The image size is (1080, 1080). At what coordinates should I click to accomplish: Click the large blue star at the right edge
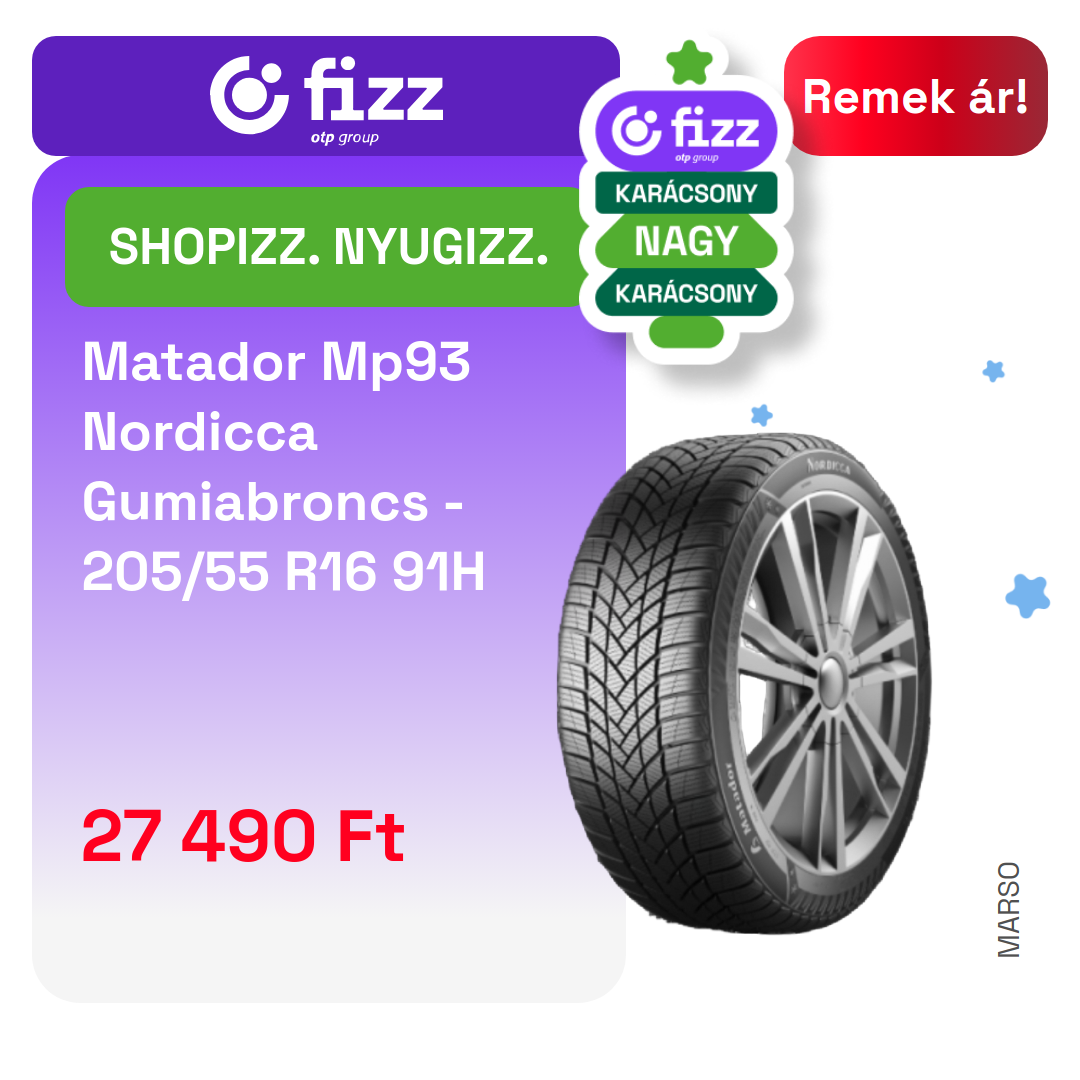[x=1027, y=596]
